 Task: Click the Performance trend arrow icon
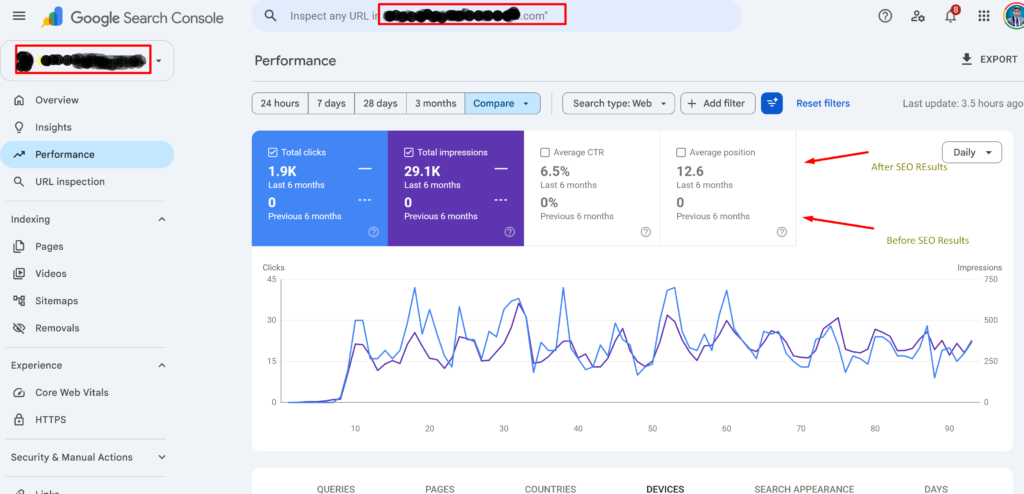point(20,155)
